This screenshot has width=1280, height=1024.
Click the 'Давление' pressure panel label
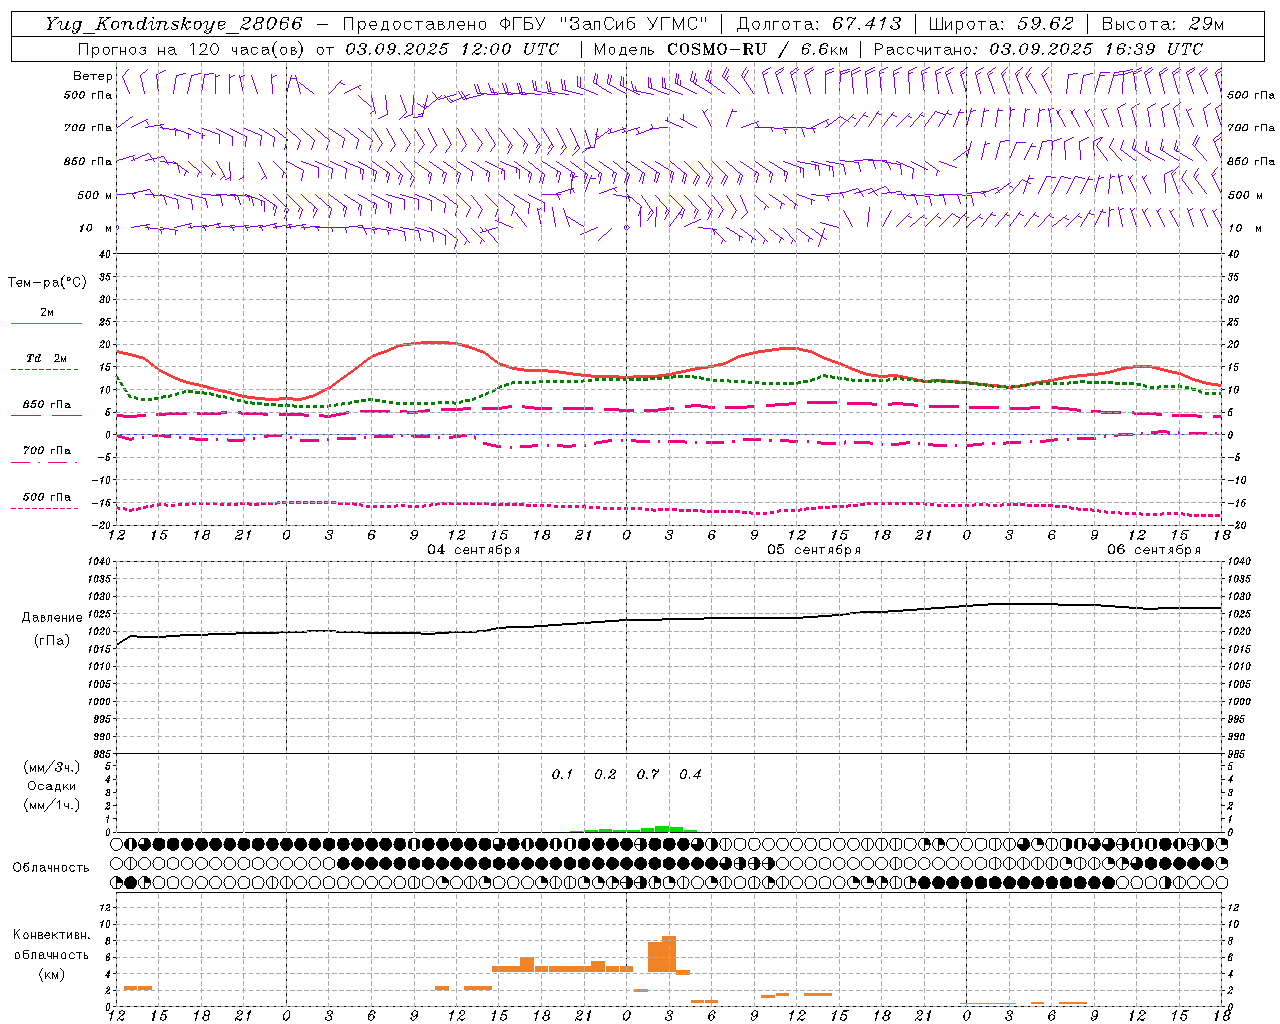[x=52, y=618]
